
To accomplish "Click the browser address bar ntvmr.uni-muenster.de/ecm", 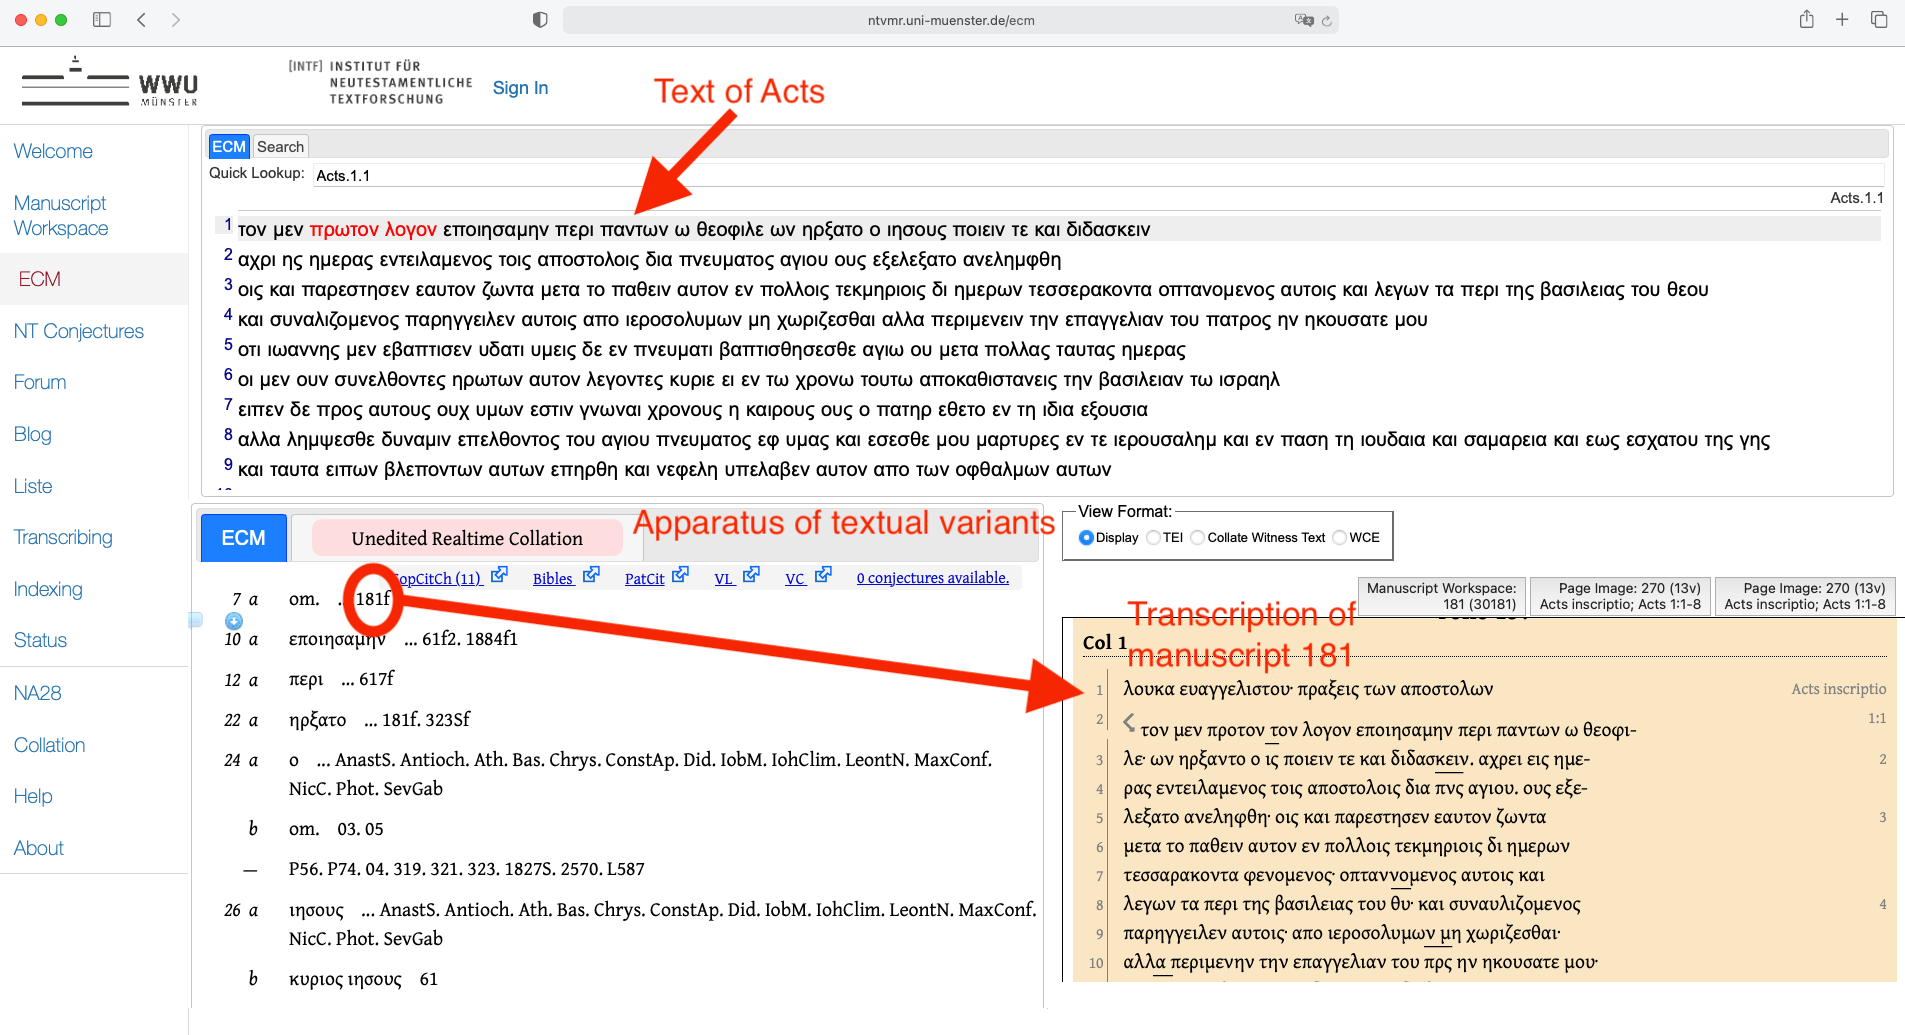I will (x=951, y=20).
